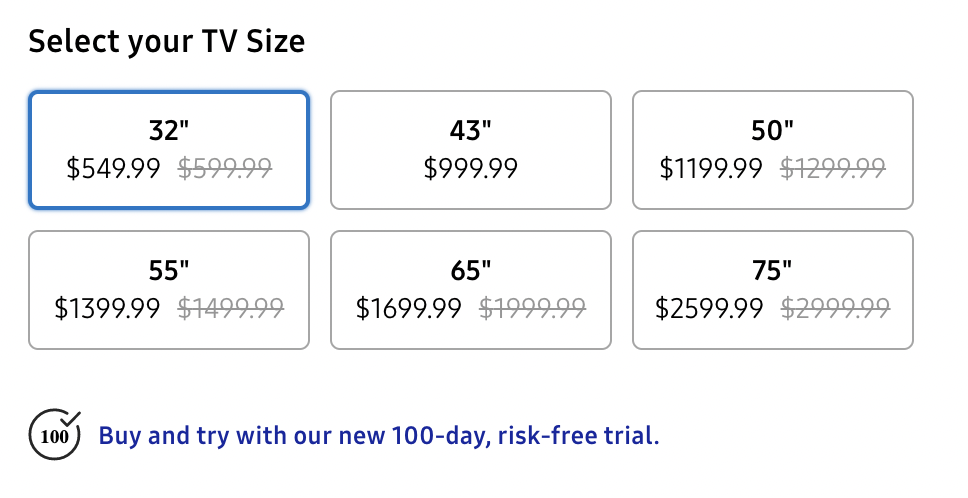Click the $2599.99 sale price

coord(709,309)
